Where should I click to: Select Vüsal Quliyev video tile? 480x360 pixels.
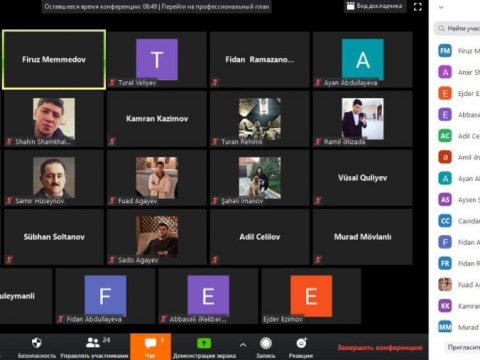pyautogui.click(x=362, y=178)
